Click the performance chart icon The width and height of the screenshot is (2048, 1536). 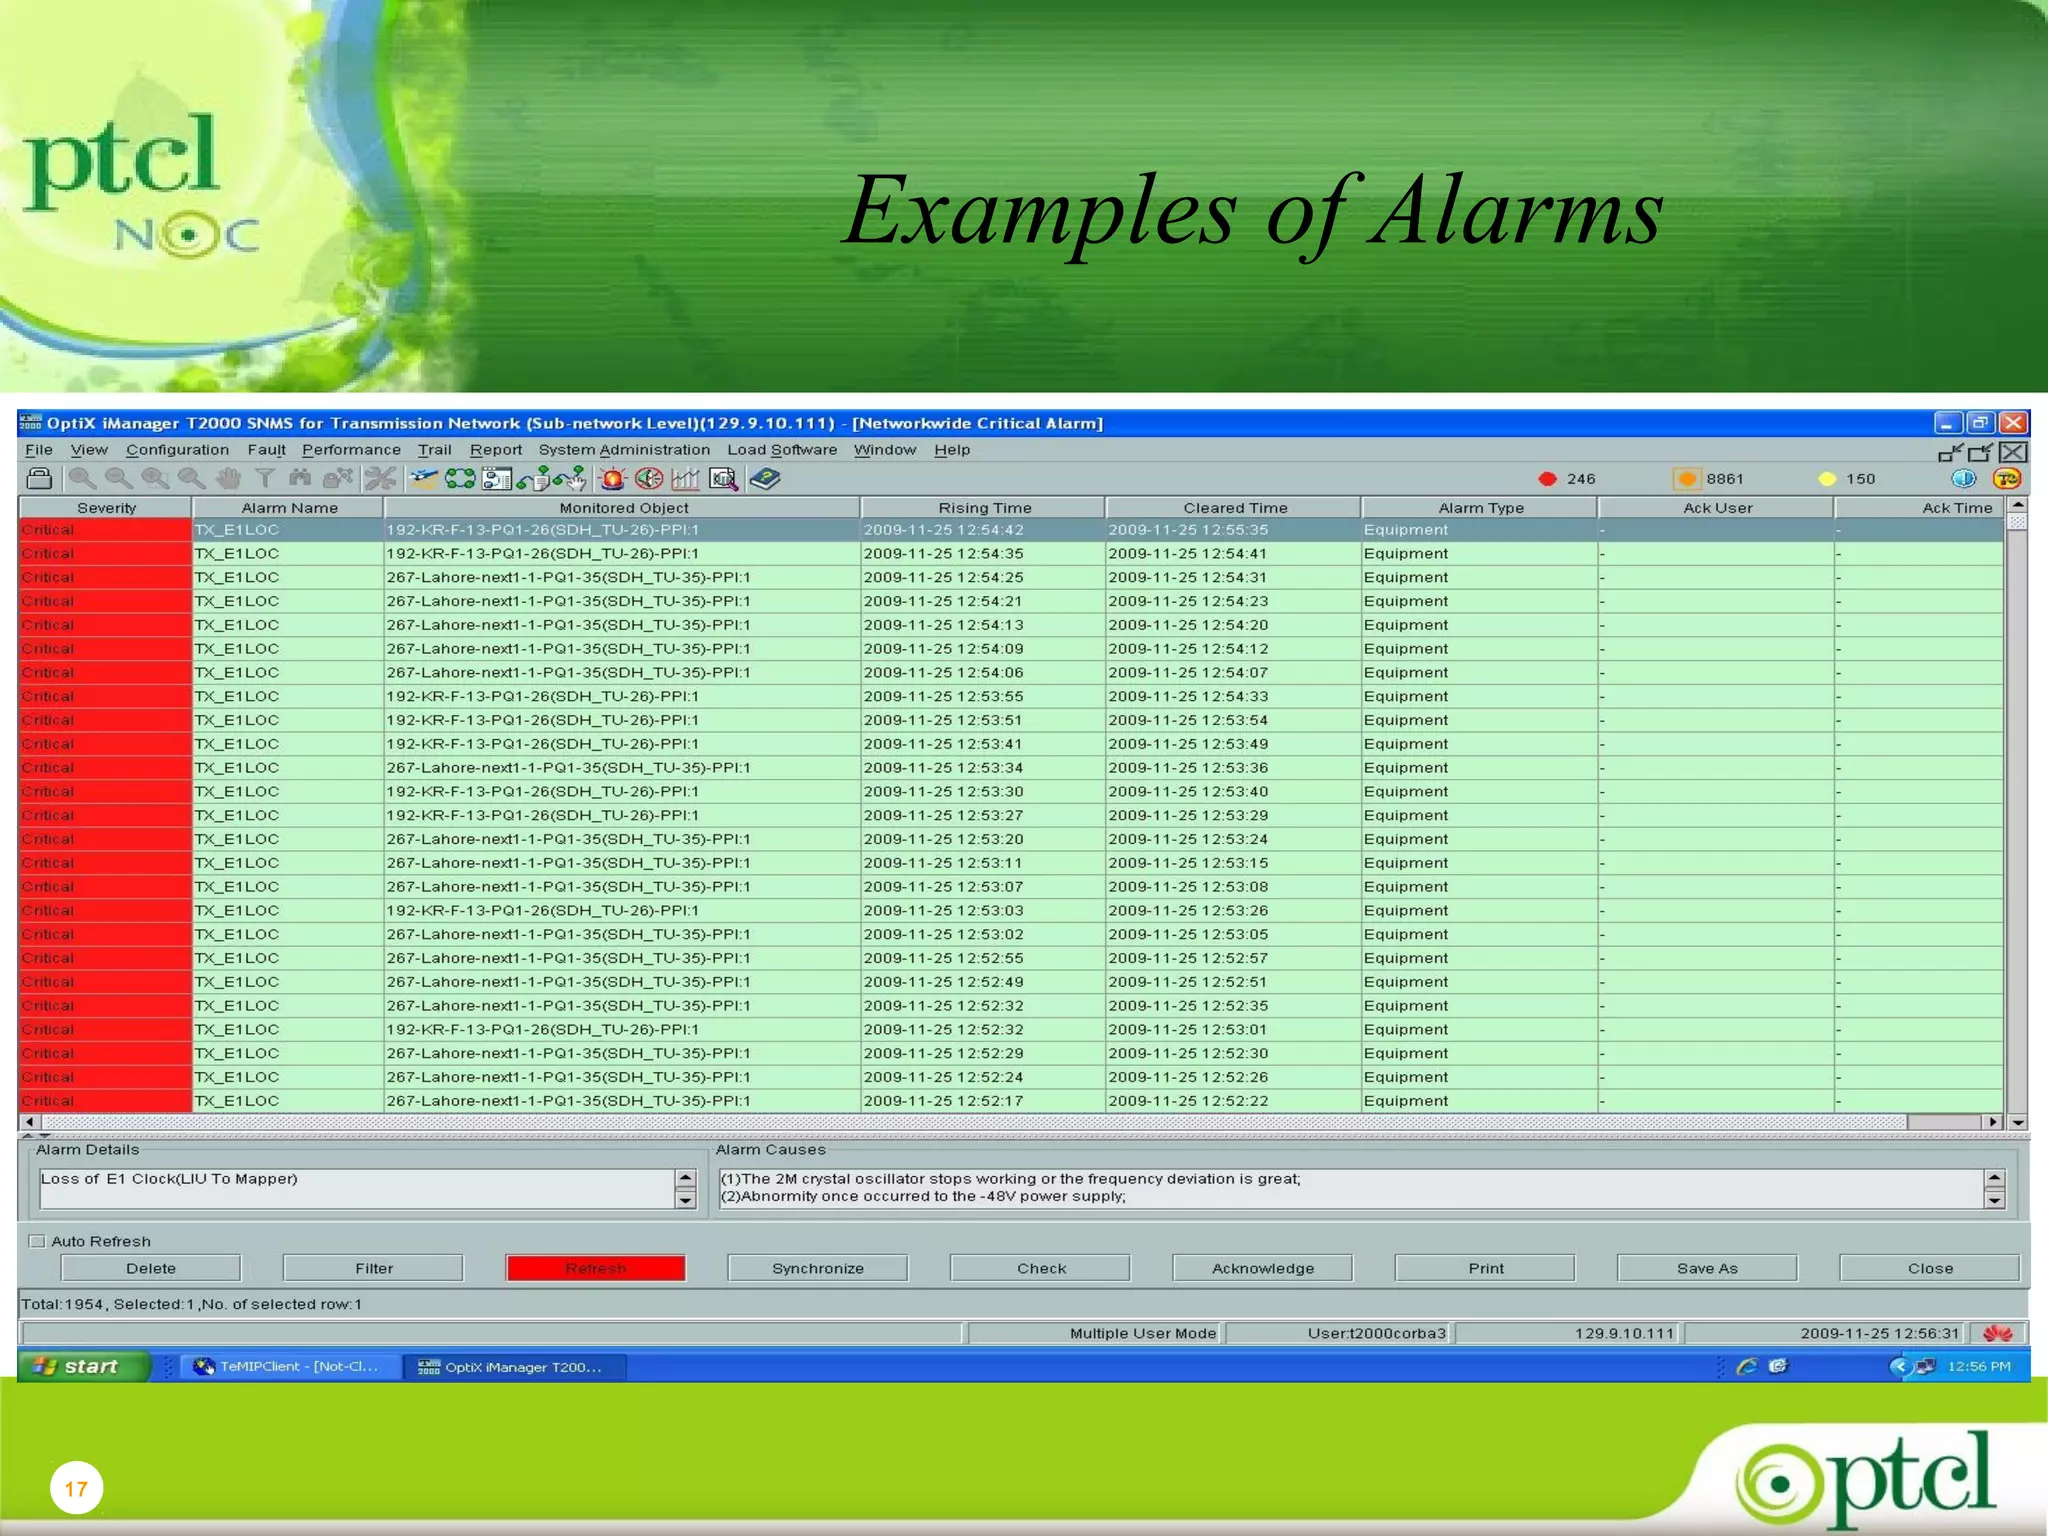tap(686, 479)
